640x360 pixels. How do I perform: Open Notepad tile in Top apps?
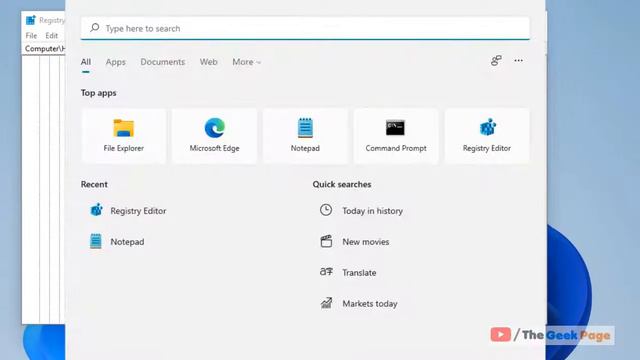[305, 136]
